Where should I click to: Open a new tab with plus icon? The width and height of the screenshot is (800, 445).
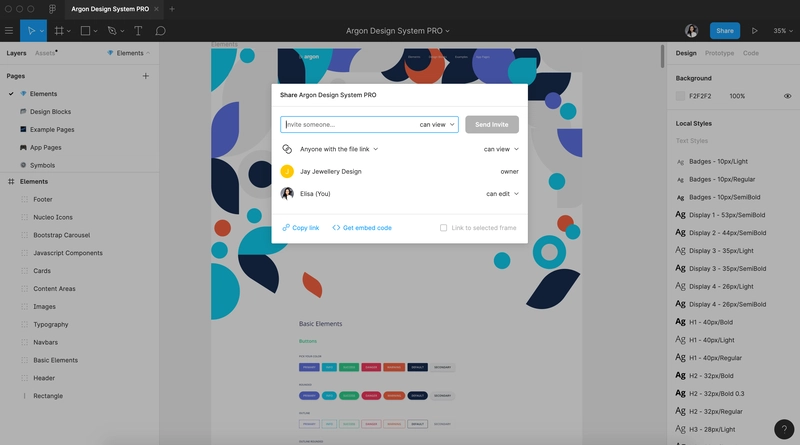172,9
